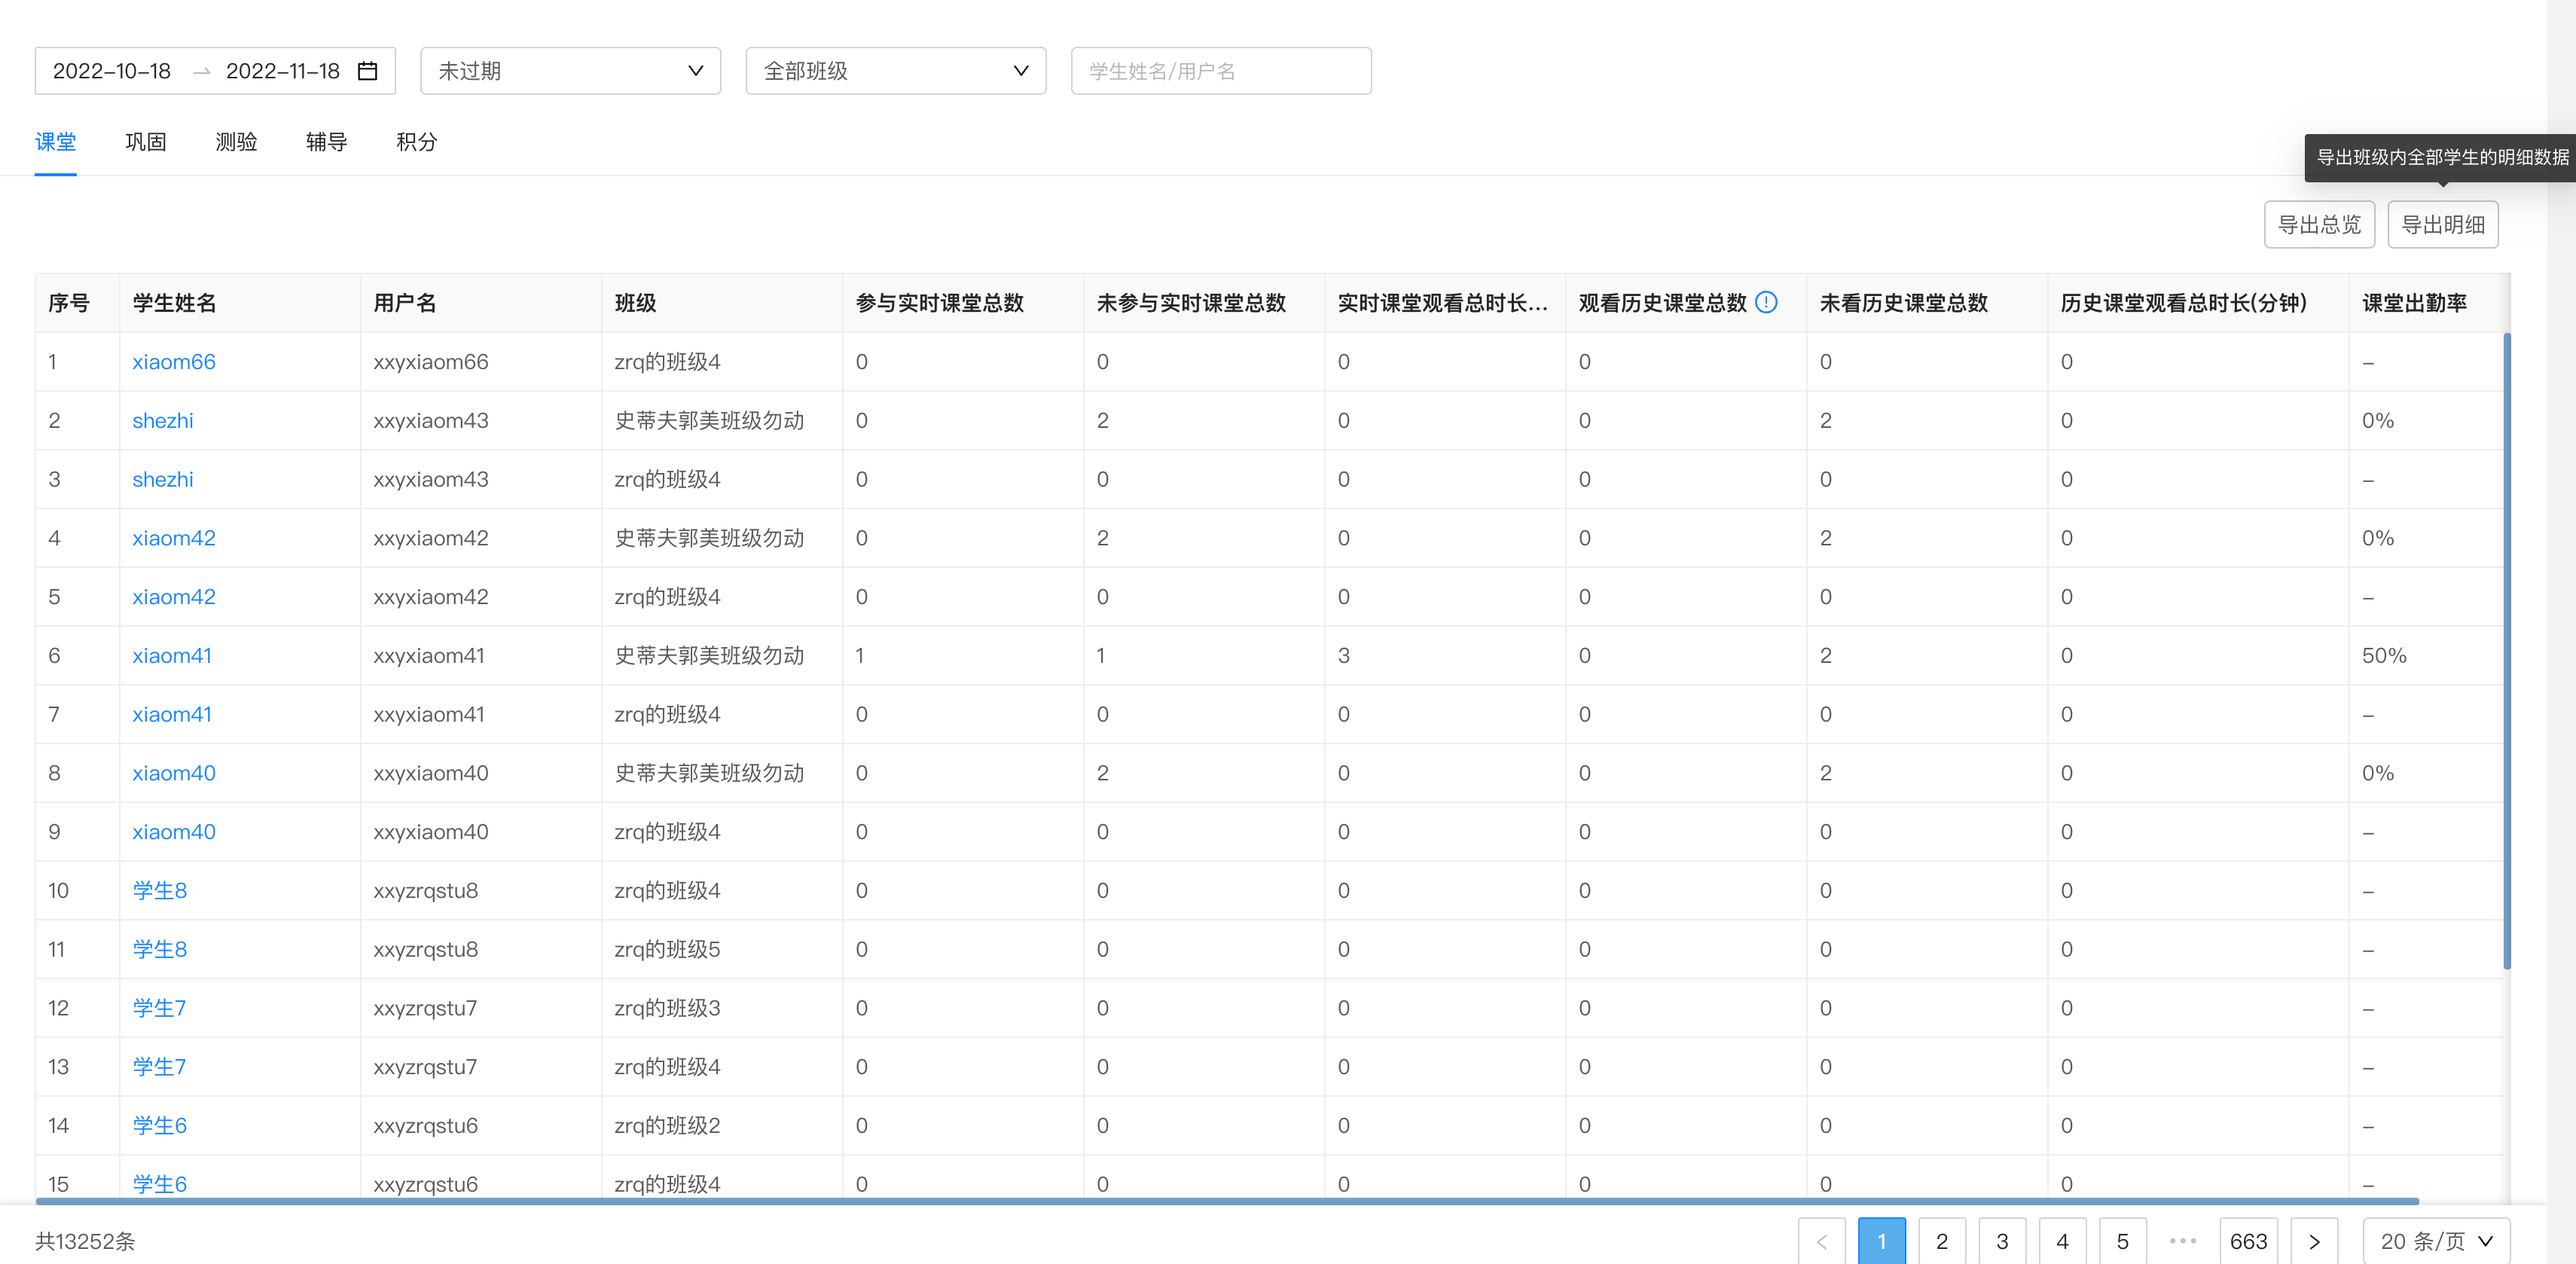2576x1264 pixels.
Task: Open xiaom40 link in row 8
Action: click(x=174, y=773)
